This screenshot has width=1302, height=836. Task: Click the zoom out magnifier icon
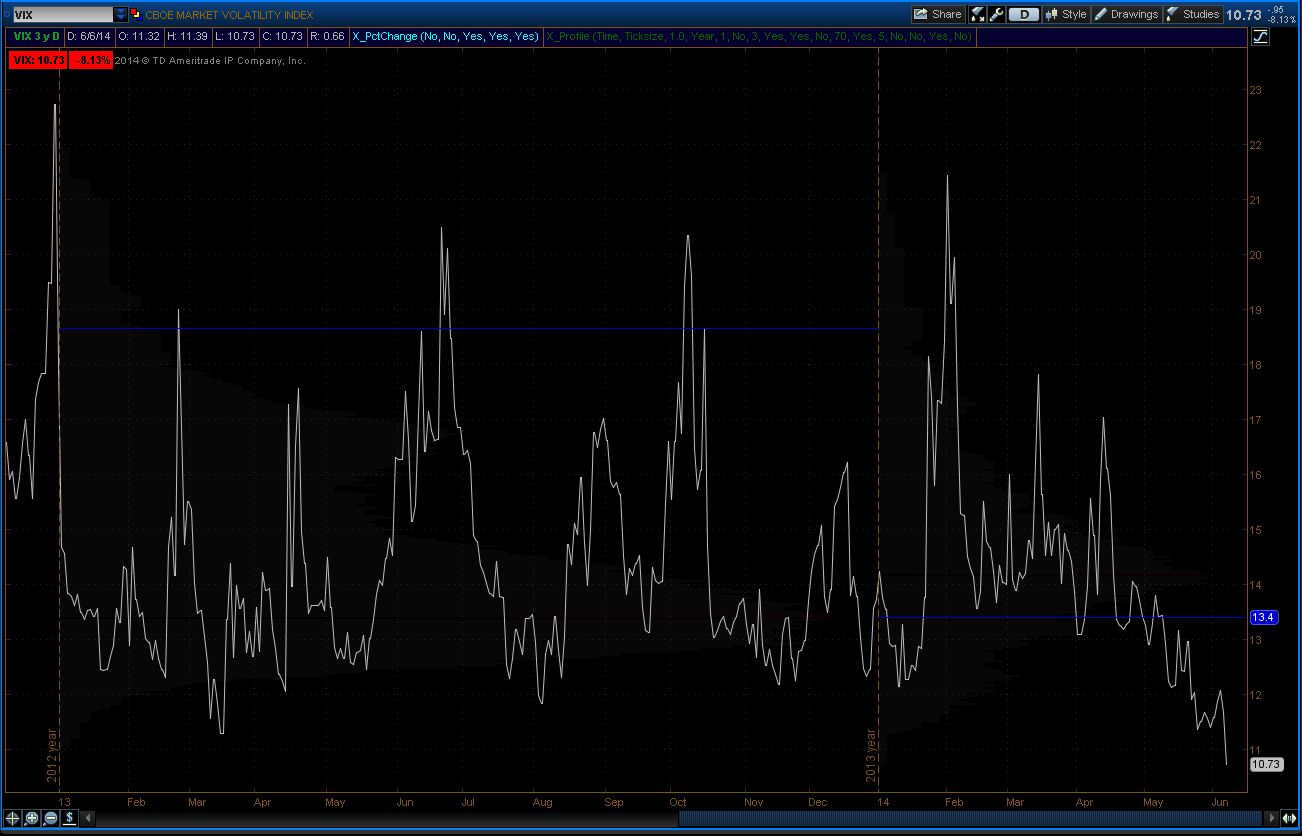(x=50, y=817)
